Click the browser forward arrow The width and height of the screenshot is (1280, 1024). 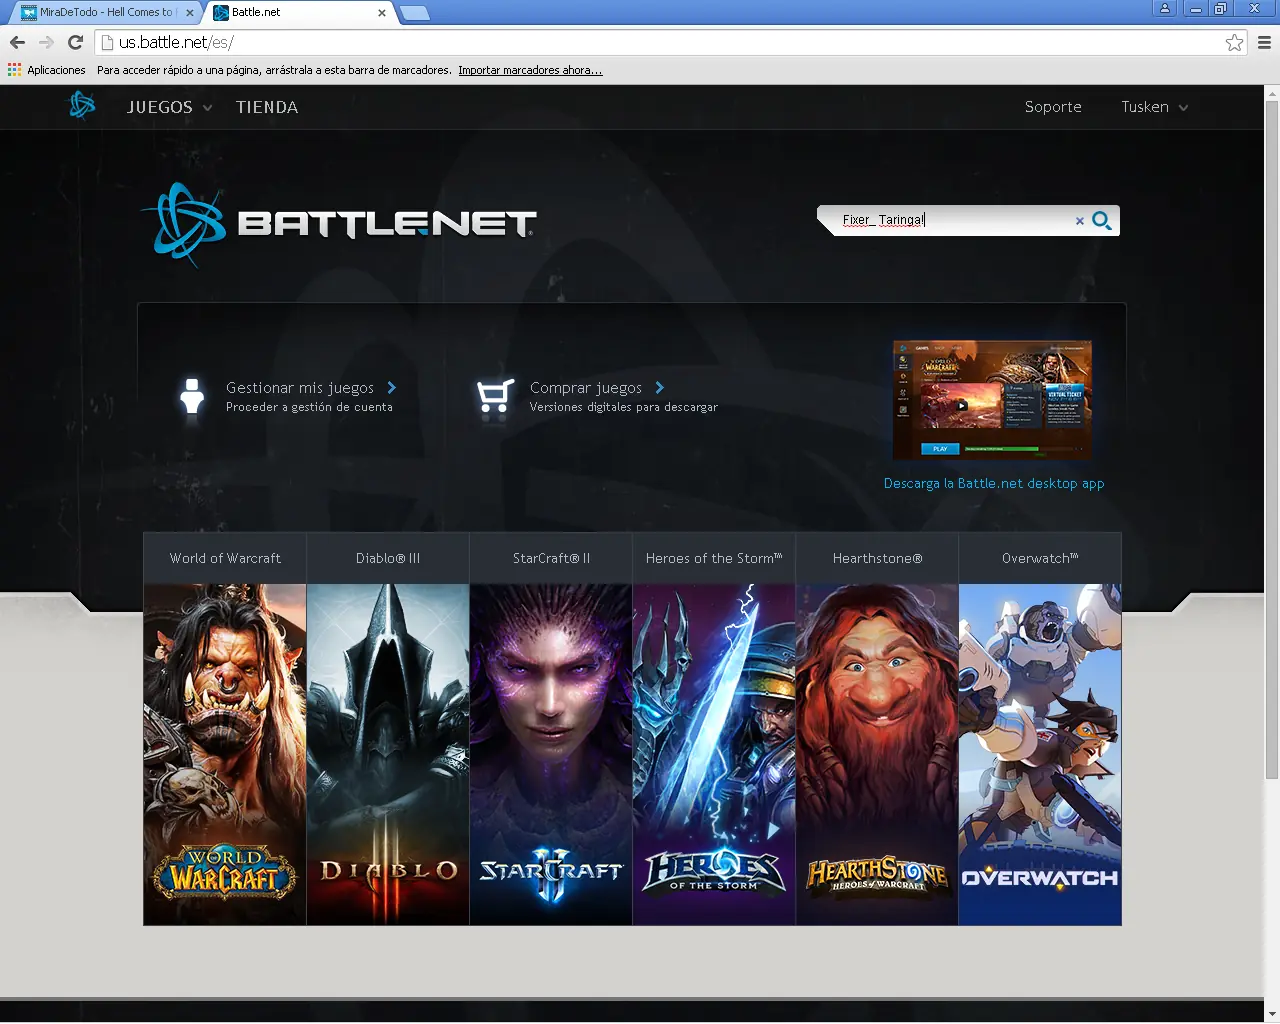pos(46,42)
